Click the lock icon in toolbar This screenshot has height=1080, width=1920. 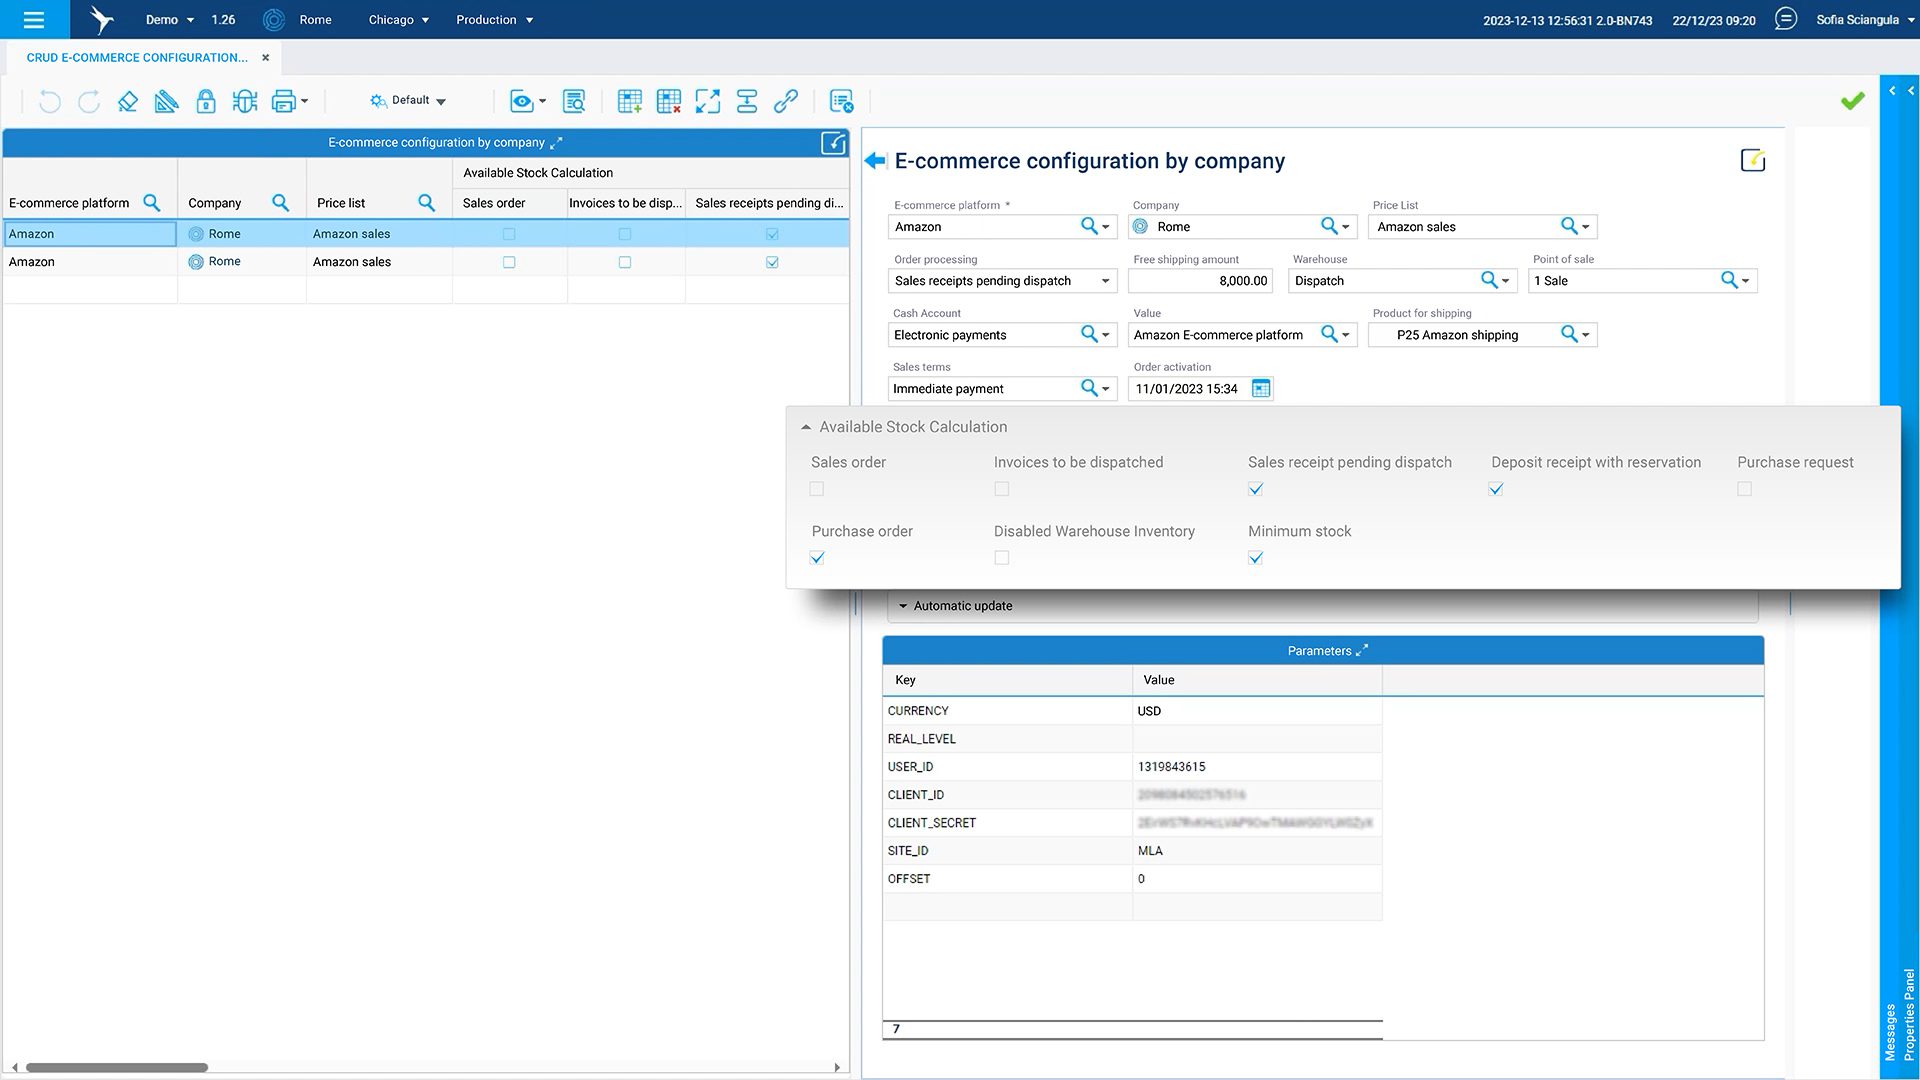coord(206,101)
